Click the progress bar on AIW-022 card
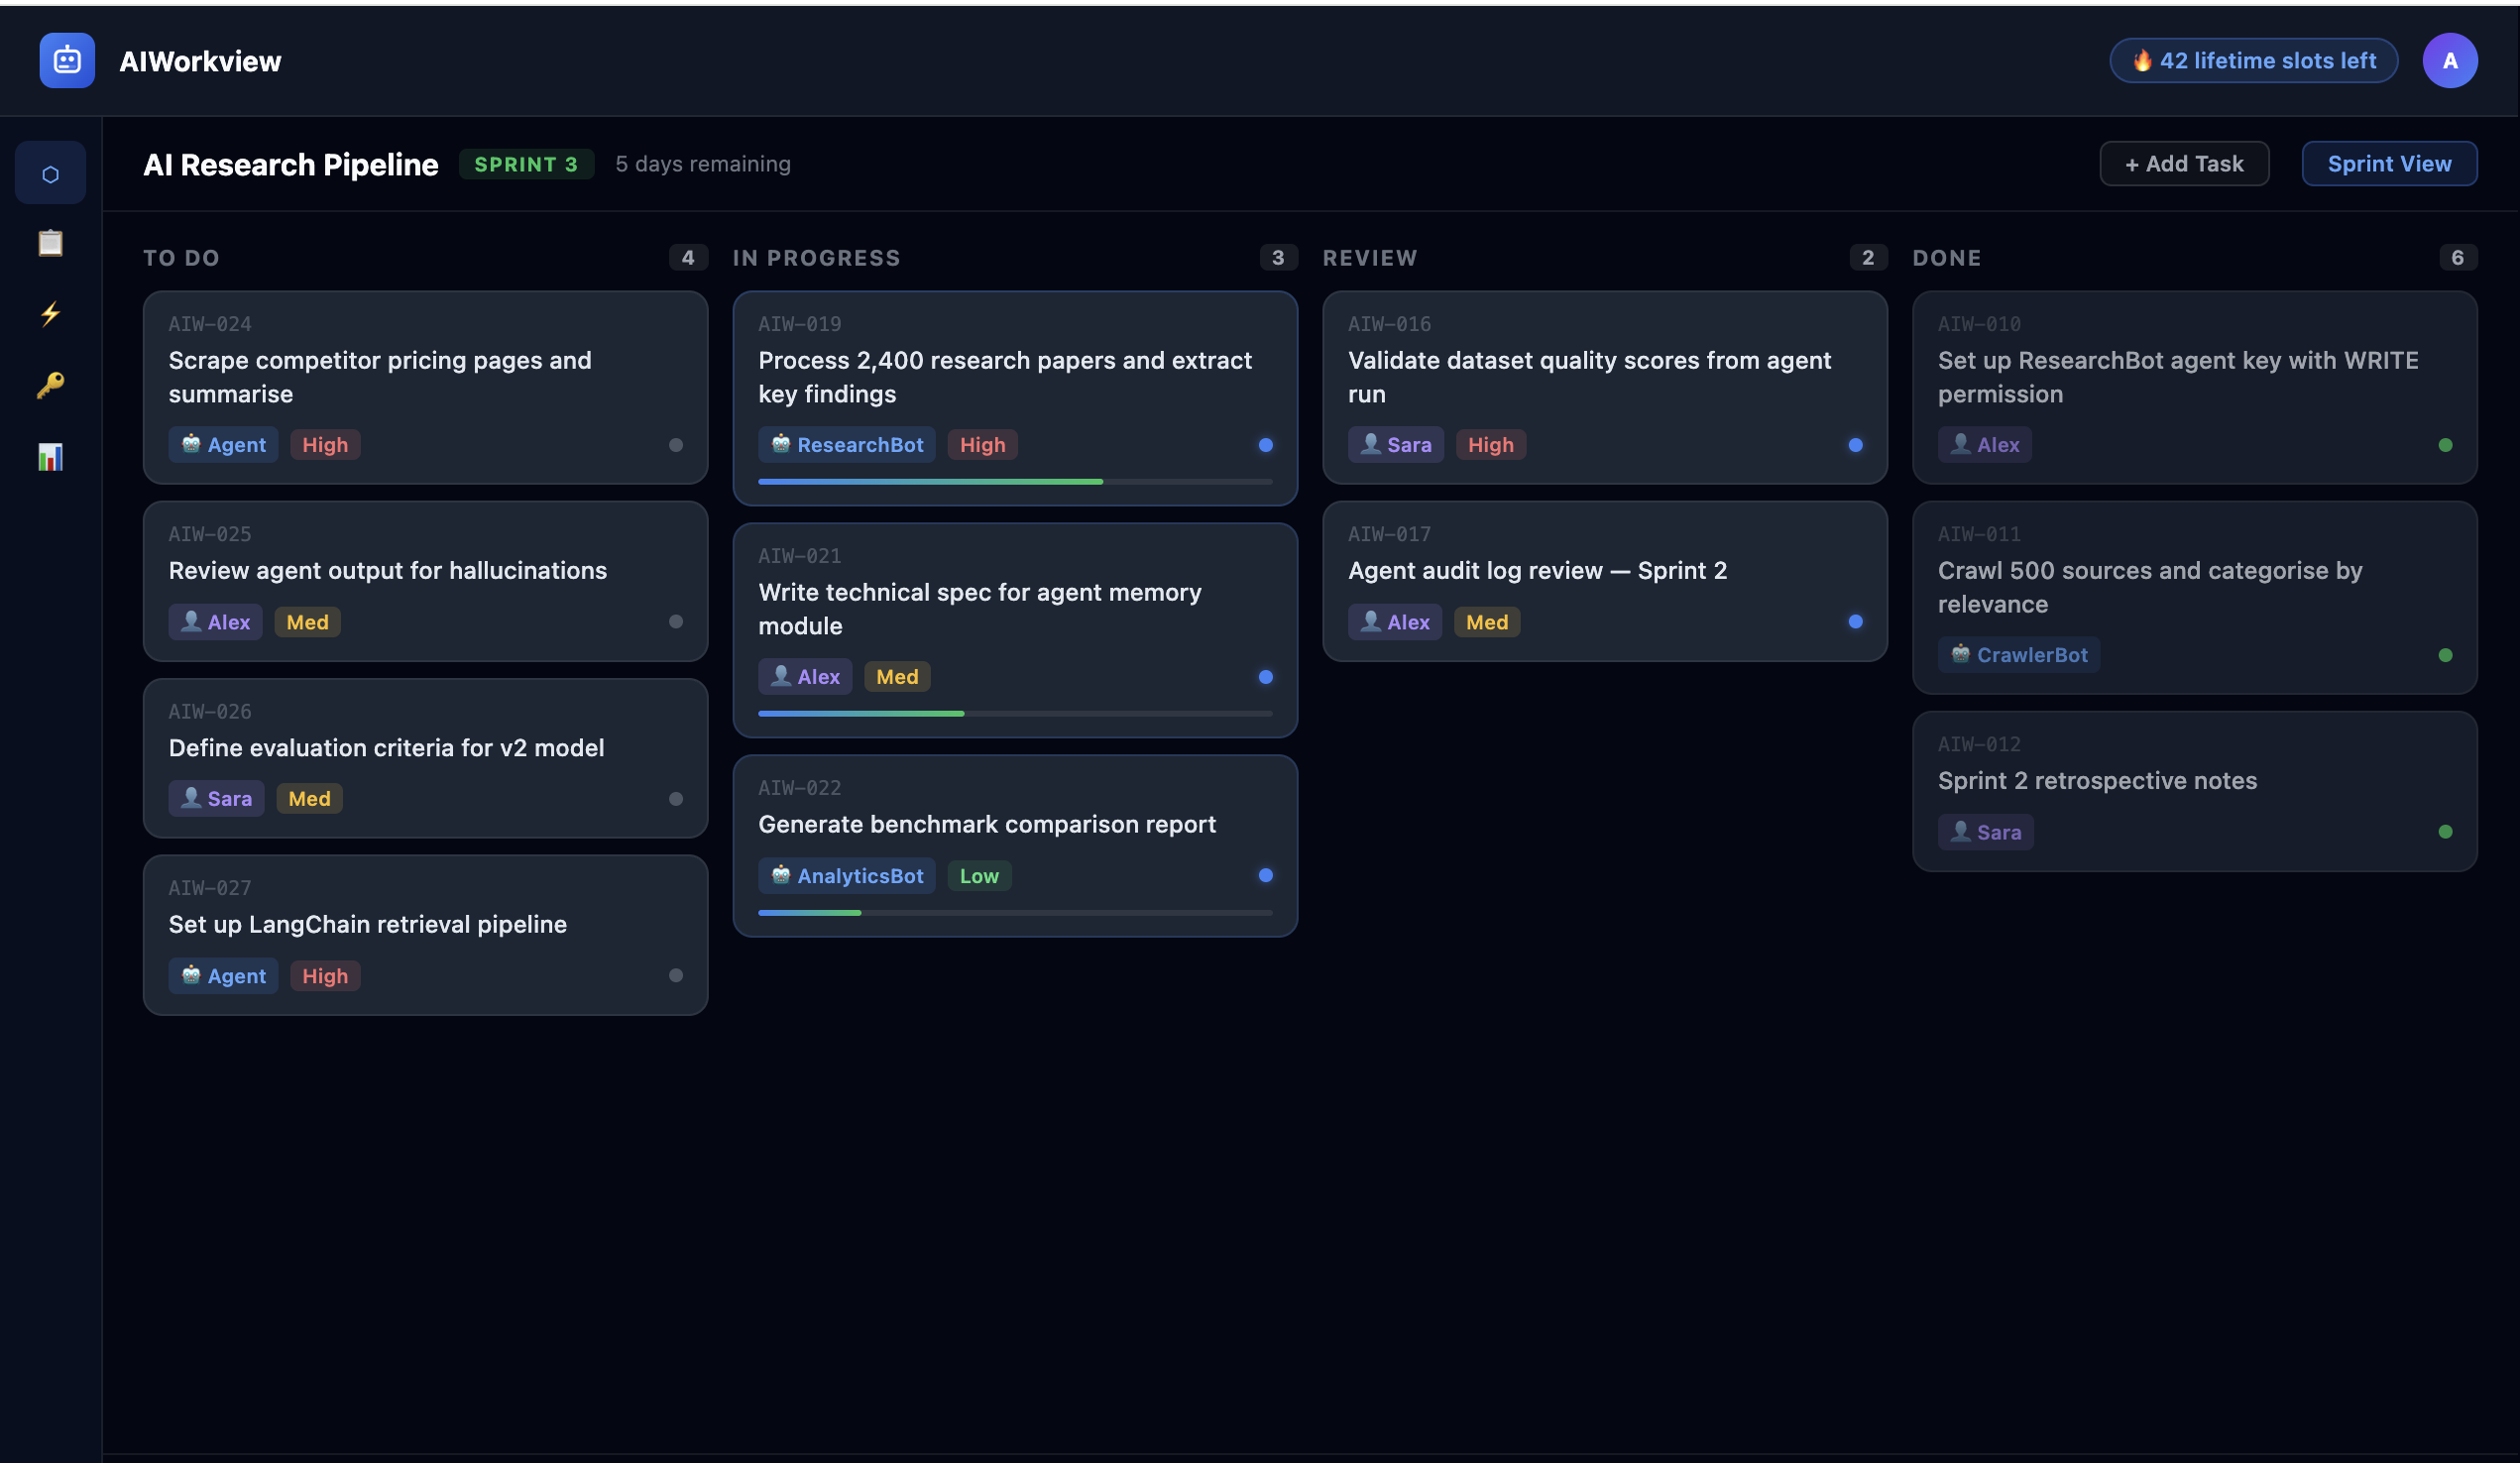 click(1015, 912)
